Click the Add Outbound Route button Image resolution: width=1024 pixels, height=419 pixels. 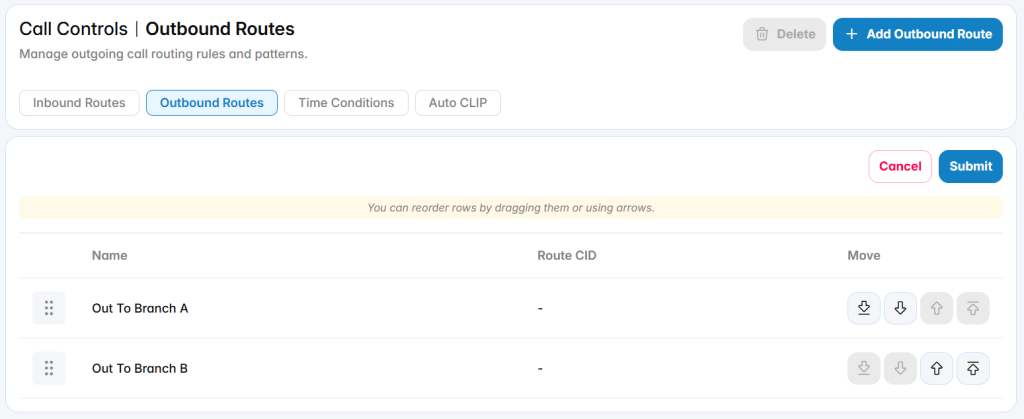point(918,35)
